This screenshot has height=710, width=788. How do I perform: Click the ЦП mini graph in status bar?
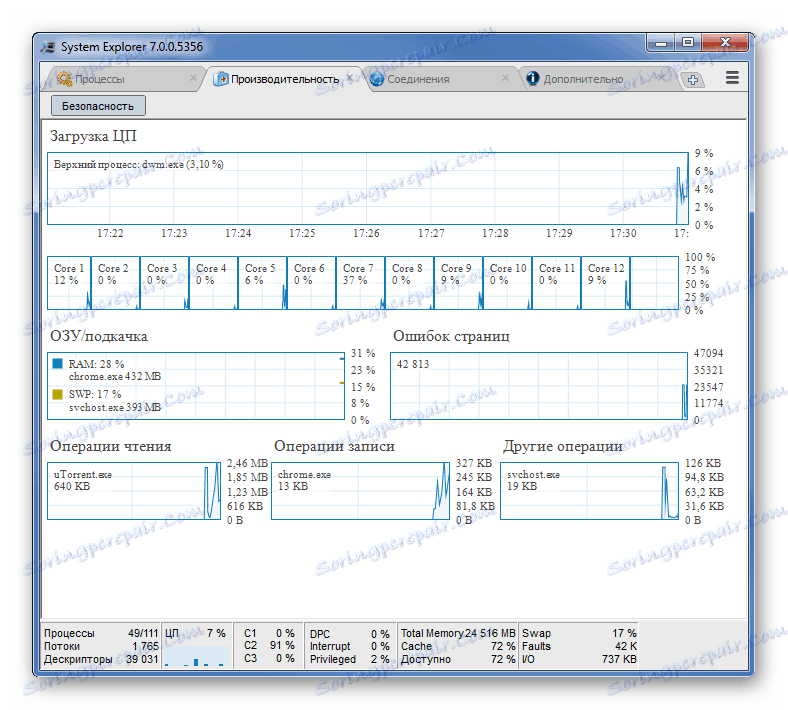(x=196, y=656)
